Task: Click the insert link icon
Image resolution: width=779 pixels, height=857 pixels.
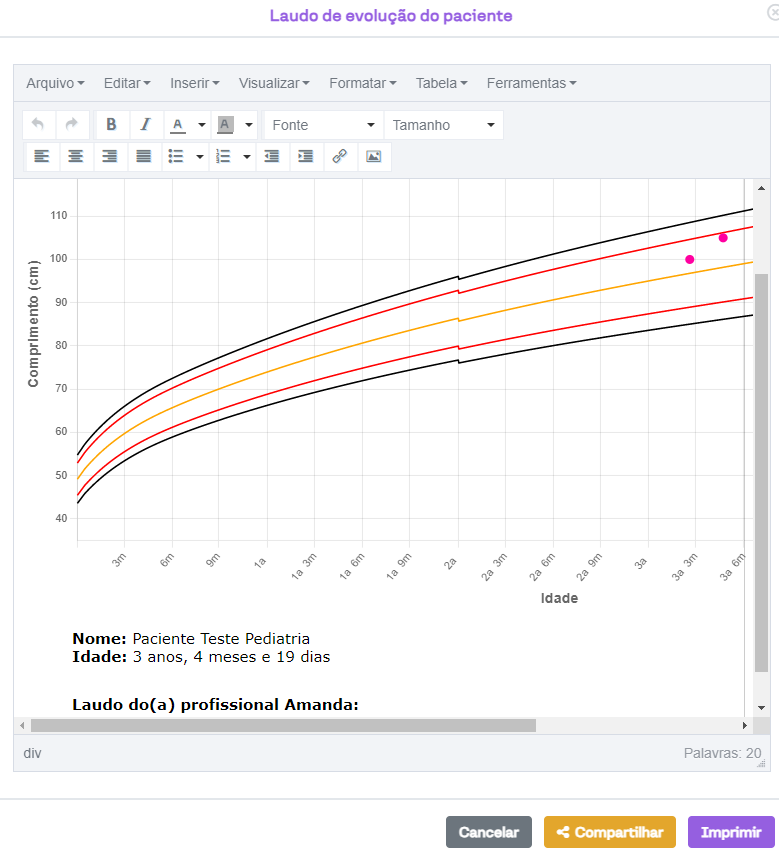Action: [340, 156]
